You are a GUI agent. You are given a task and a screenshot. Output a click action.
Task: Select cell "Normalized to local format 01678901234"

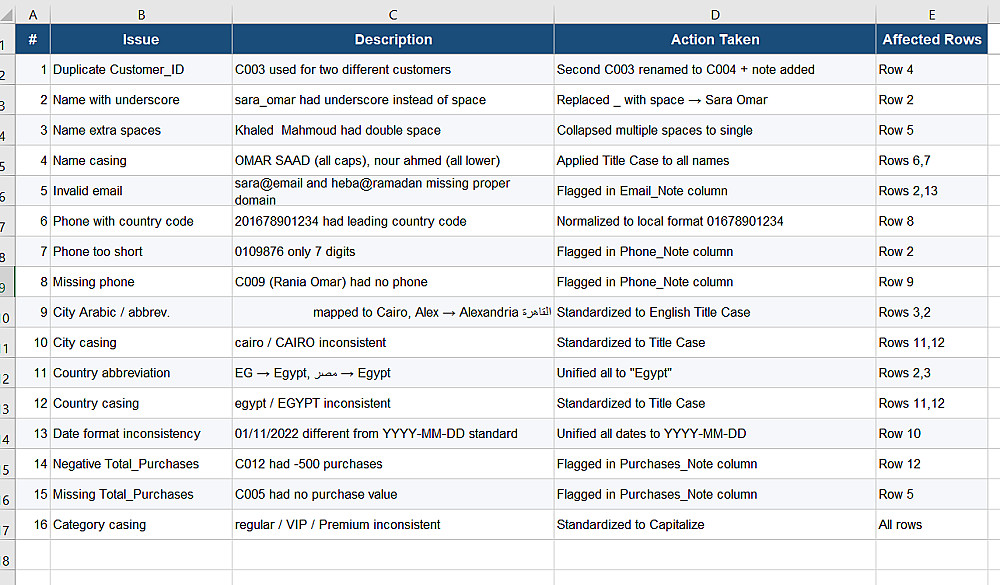pyautogui.click(x=715, y=221)
